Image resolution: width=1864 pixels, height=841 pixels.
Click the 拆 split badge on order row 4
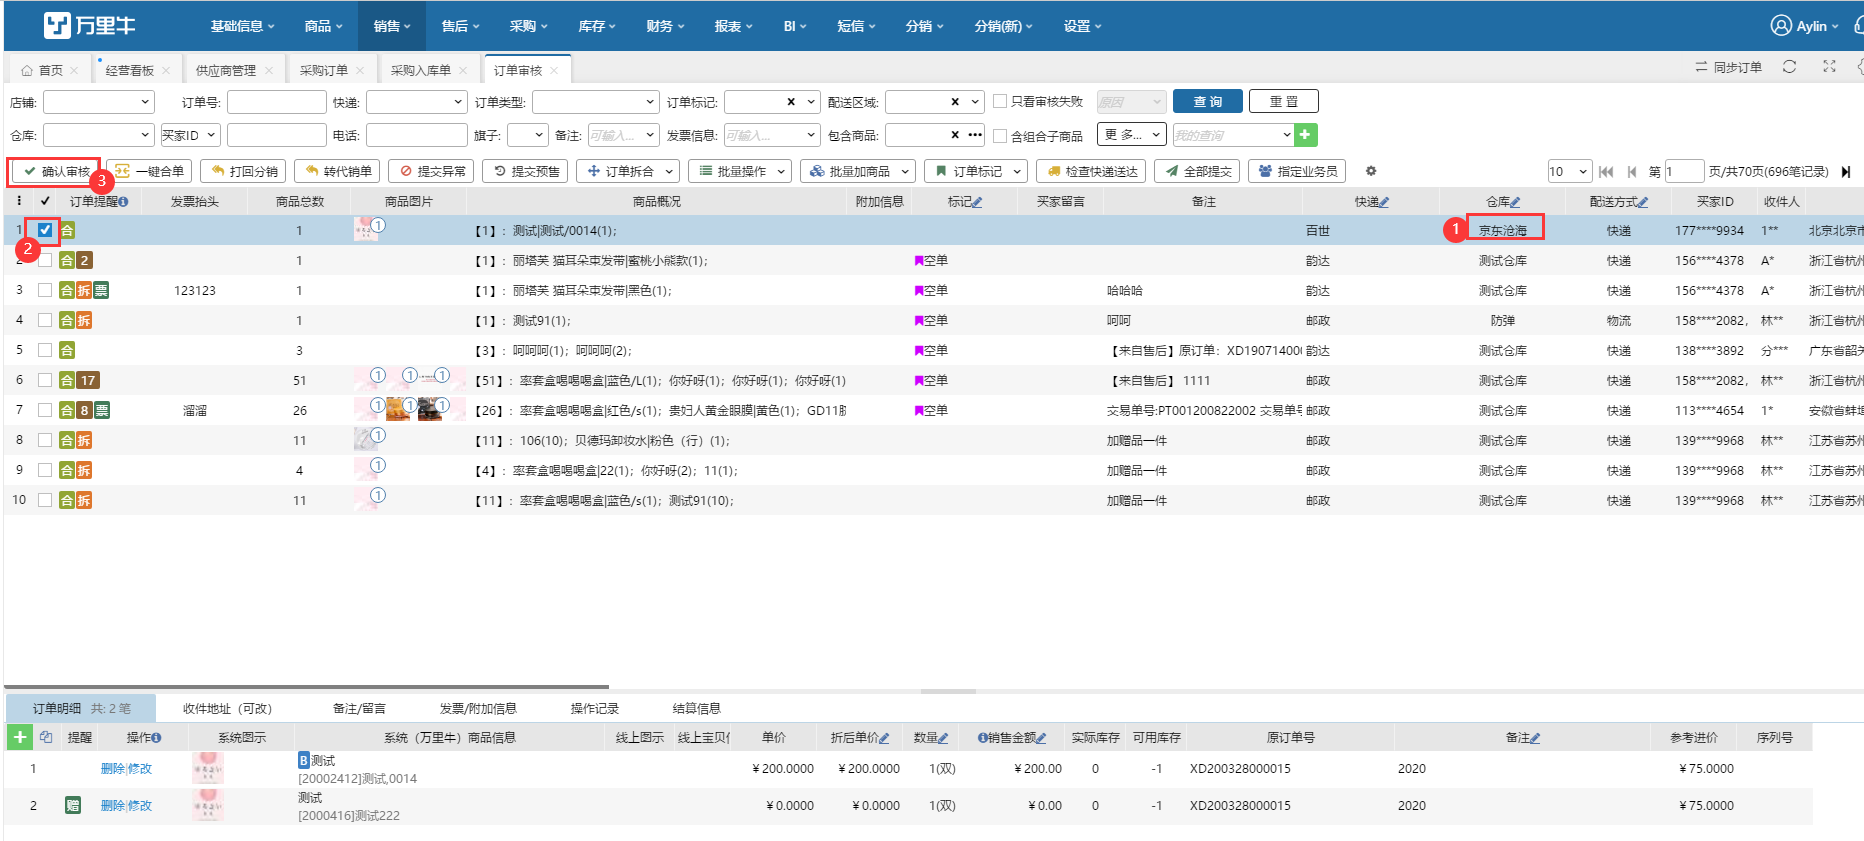[84, 320]
